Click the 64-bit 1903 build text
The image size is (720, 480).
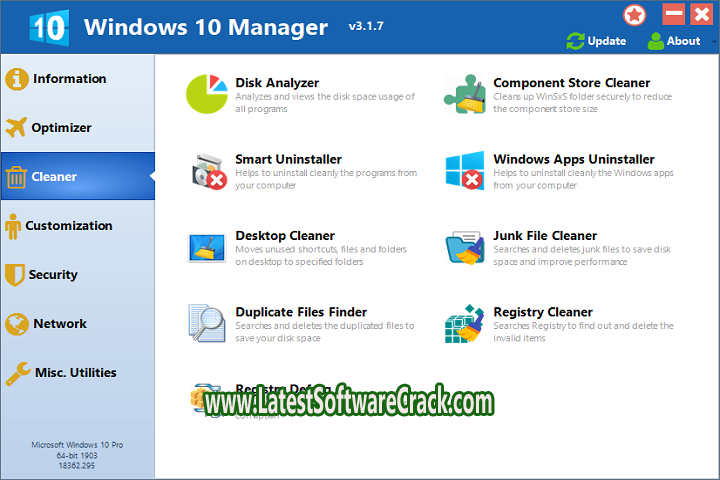coord(77,456)
